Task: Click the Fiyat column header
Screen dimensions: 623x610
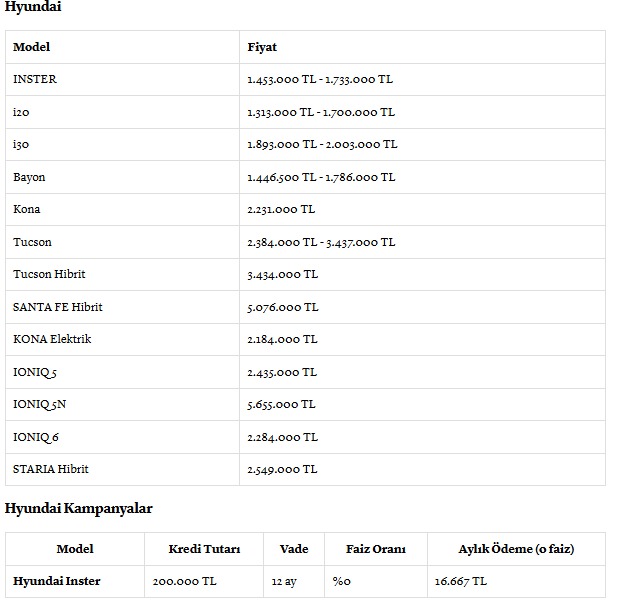Action: click(262, 47)
